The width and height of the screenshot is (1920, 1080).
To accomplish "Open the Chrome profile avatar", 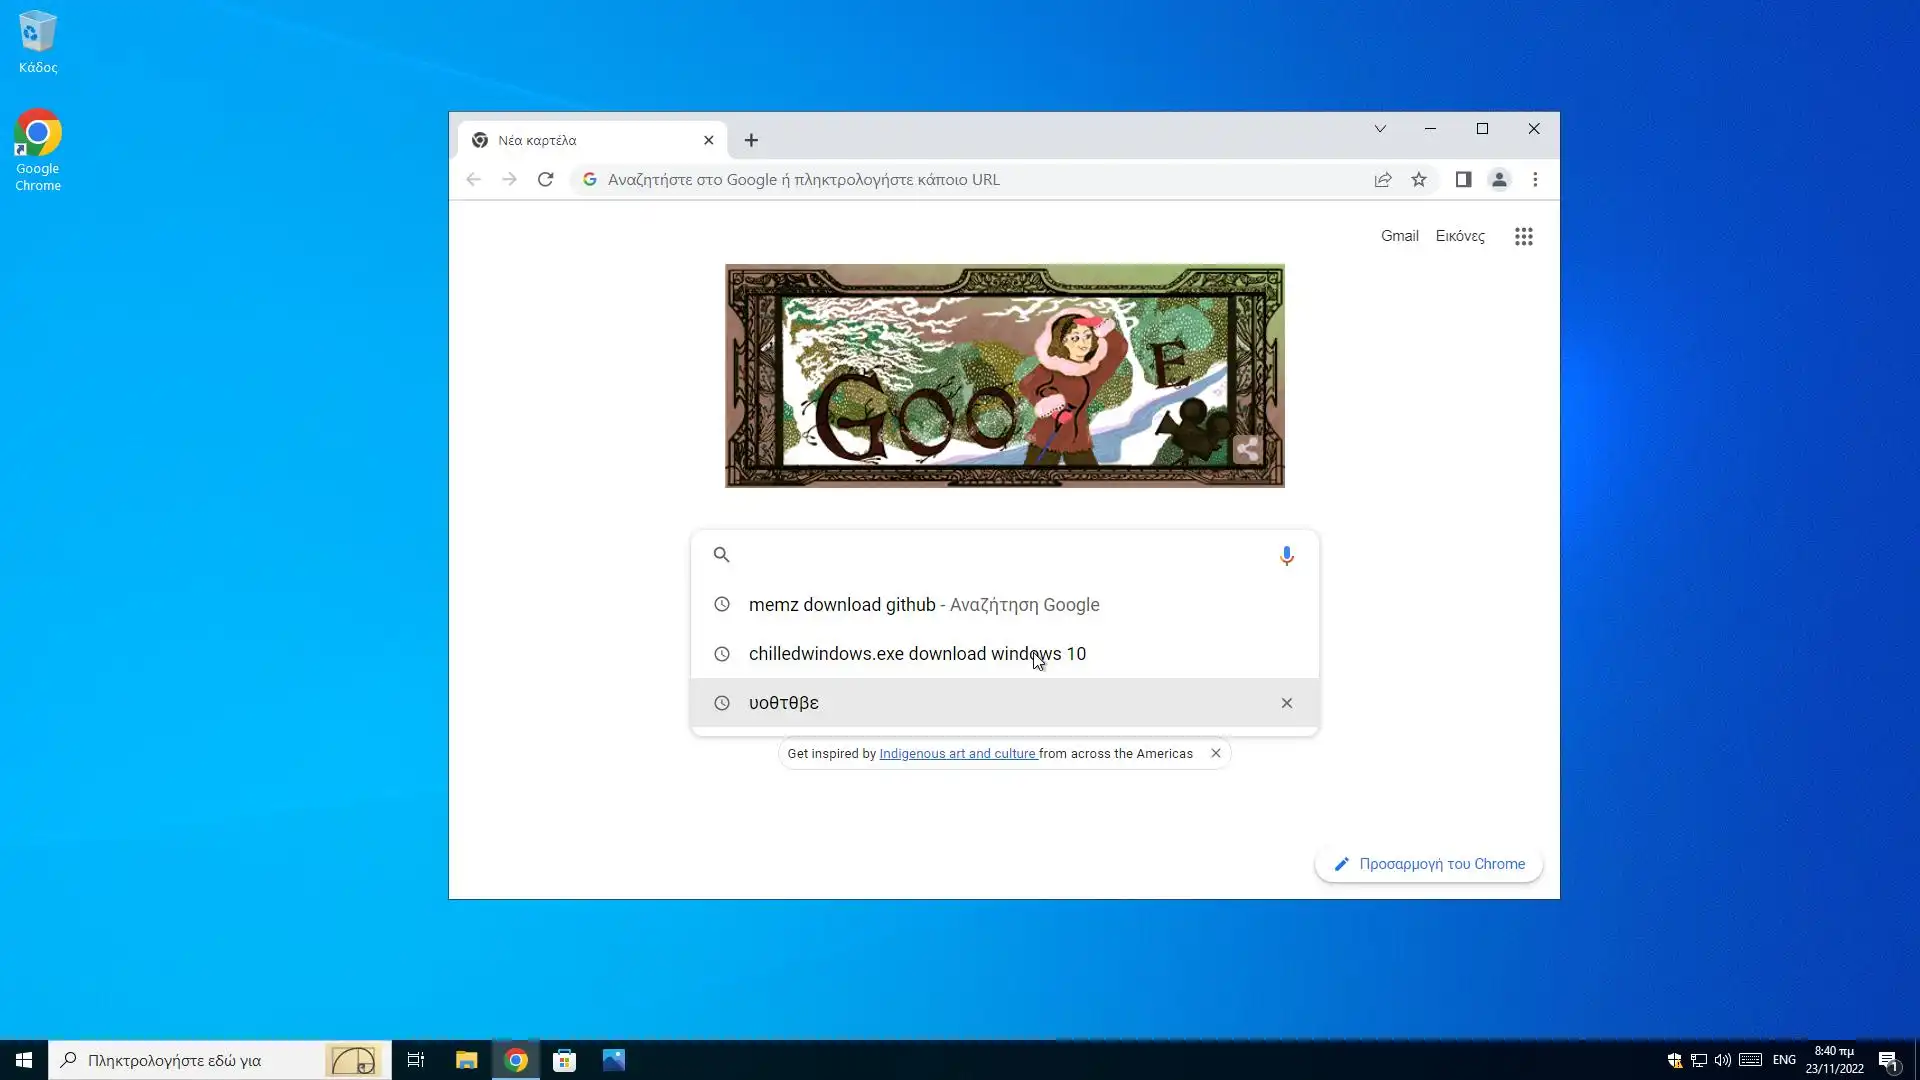I will (x=1499, y=180).
